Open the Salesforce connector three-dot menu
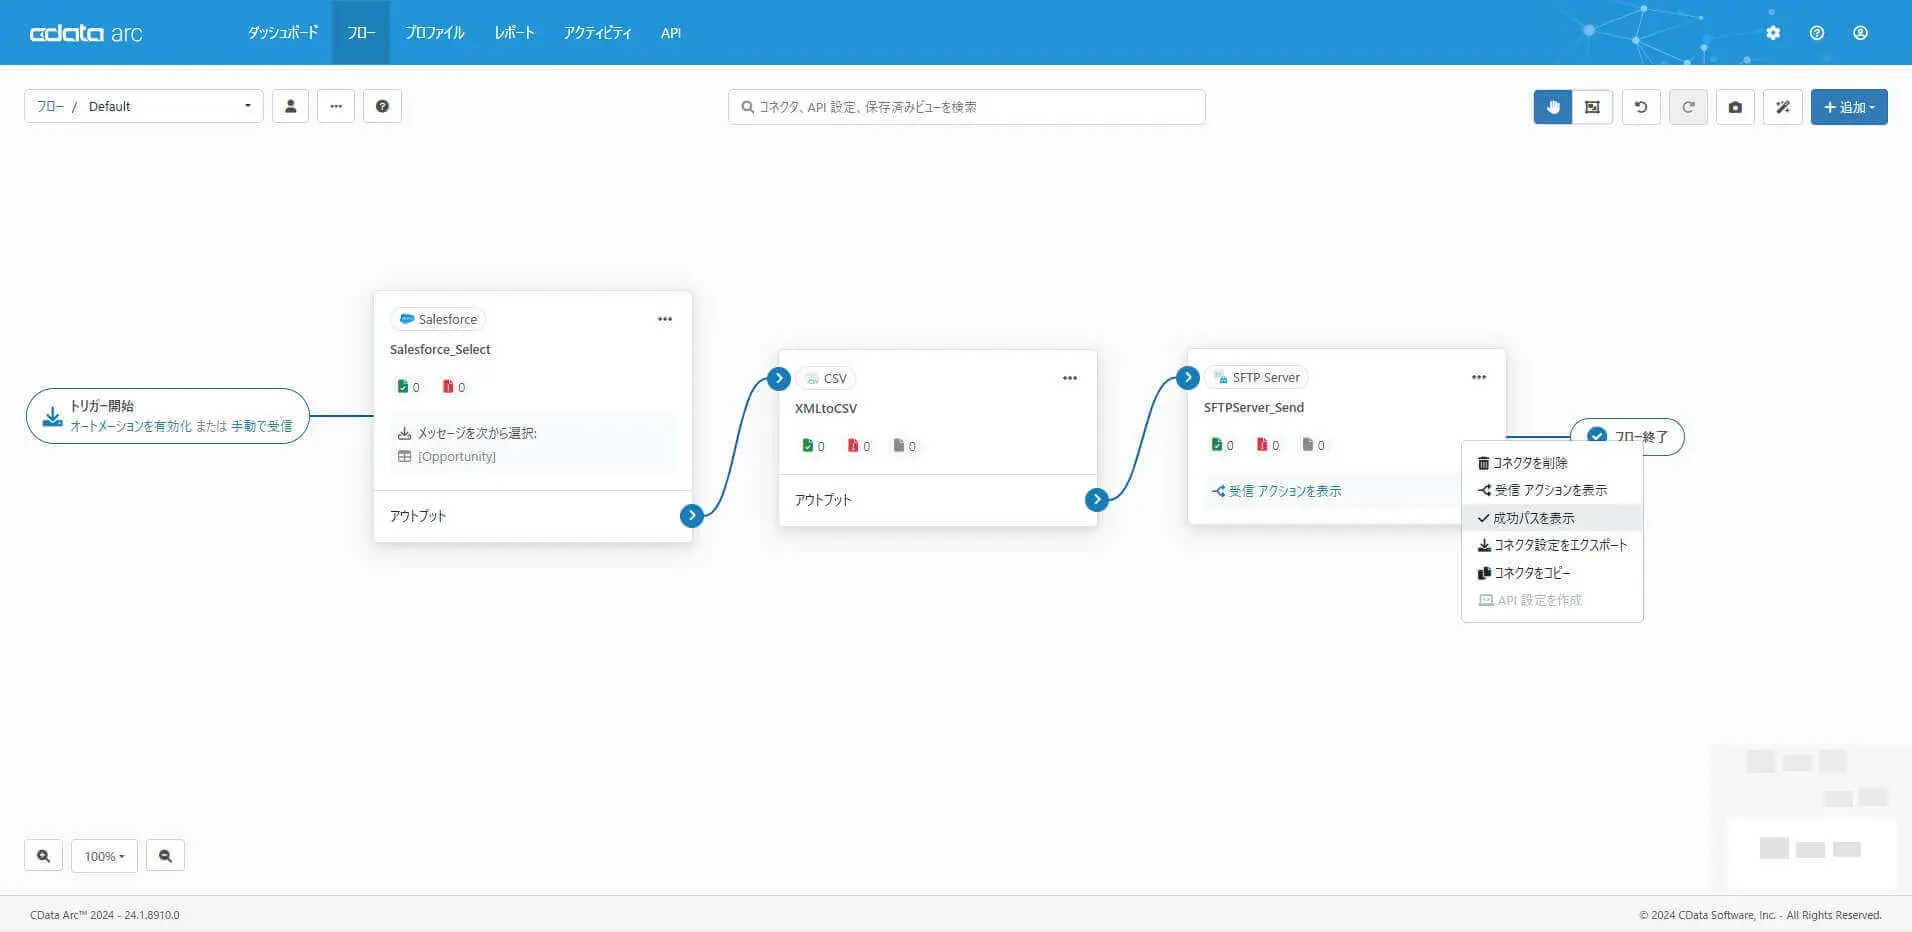Viewport: 1912px width, 932px height. click(665, 319)
